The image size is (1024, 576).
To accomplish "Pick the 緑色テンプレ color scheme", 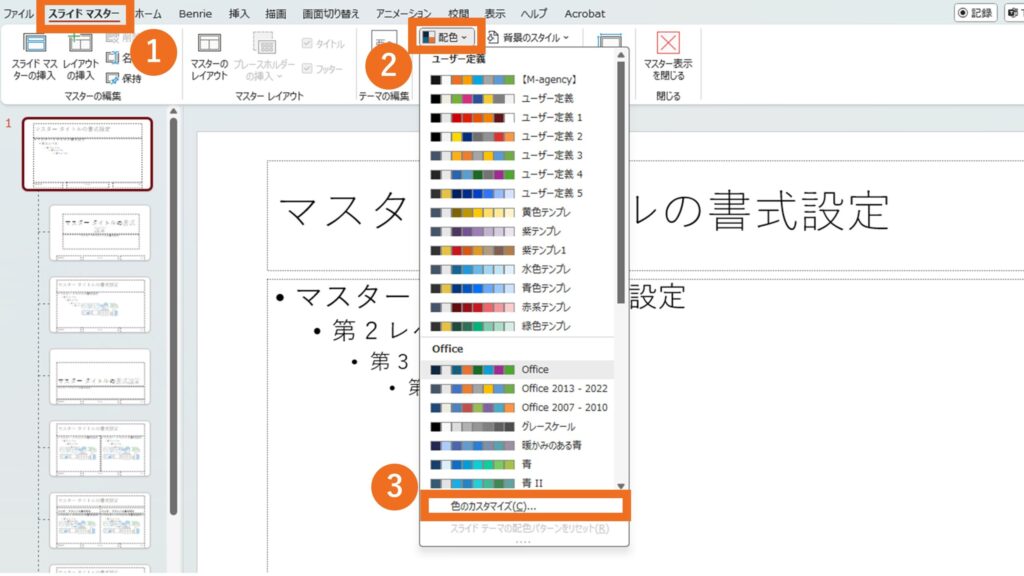I will (518, 326).
